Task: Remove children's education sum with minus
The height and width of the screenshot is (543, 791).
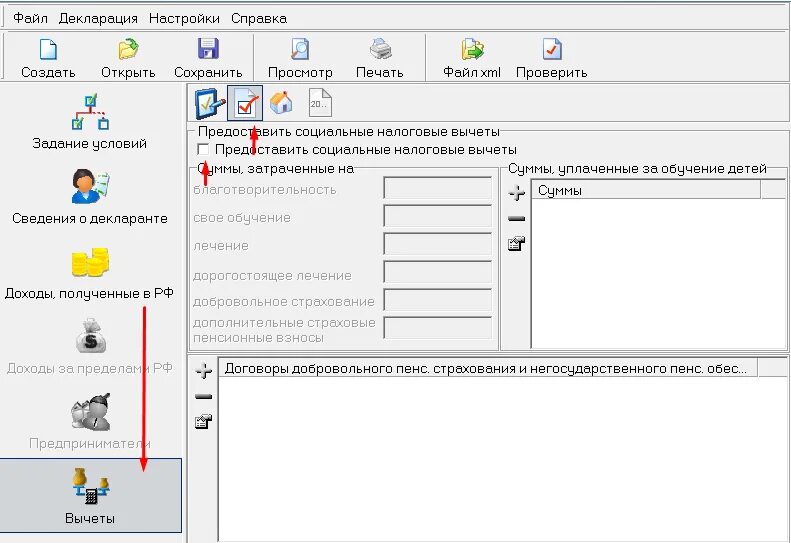Action: click(516, 219)
